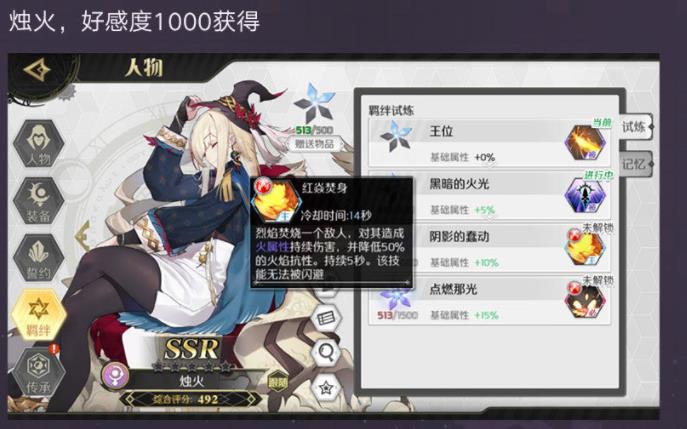
Task: Click the 阴影的蠢动 skill reward icon
Action: tap(585, 248)
